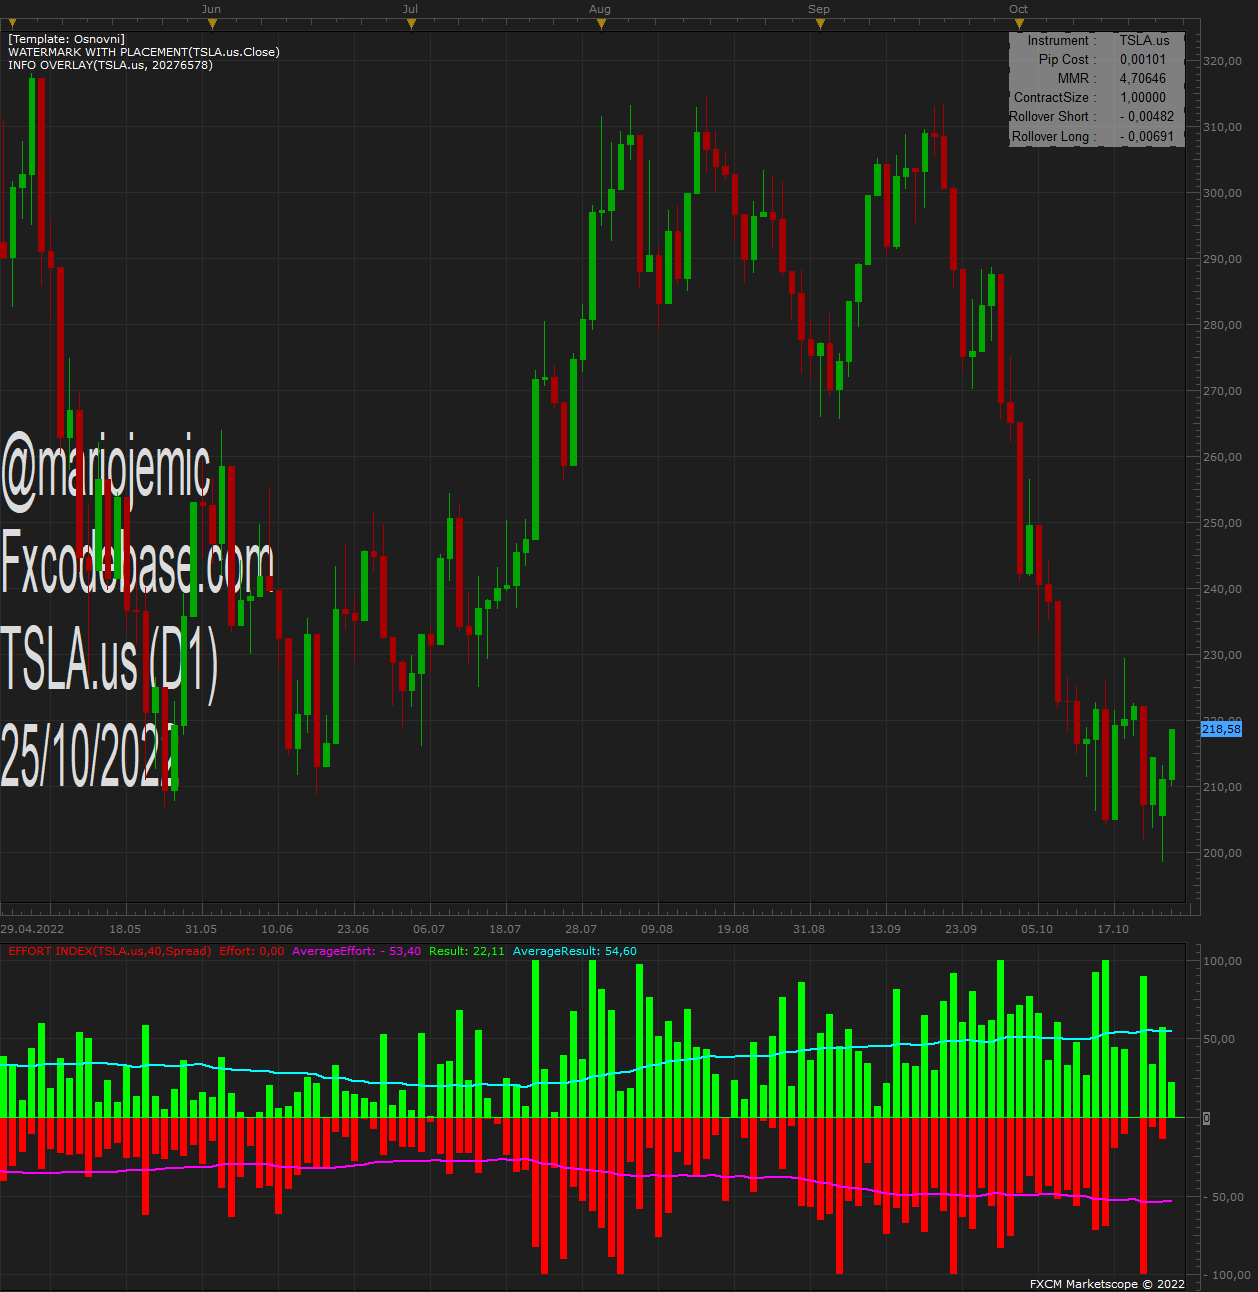Click the Sep month marker triangle
Image resolution: width=1258 pixels, height=1292 pixels.
tap(820, 24)
